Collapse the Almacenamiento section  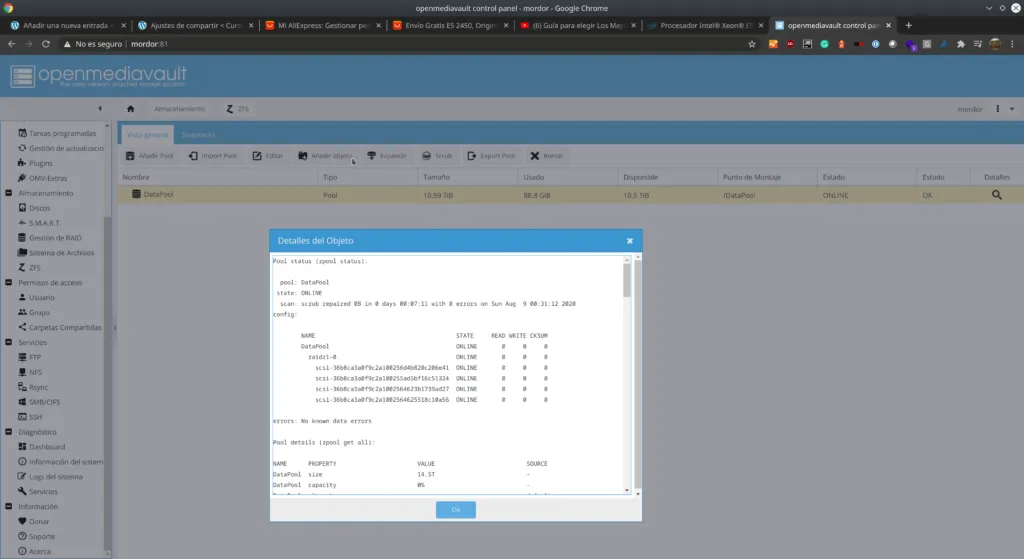8,193
